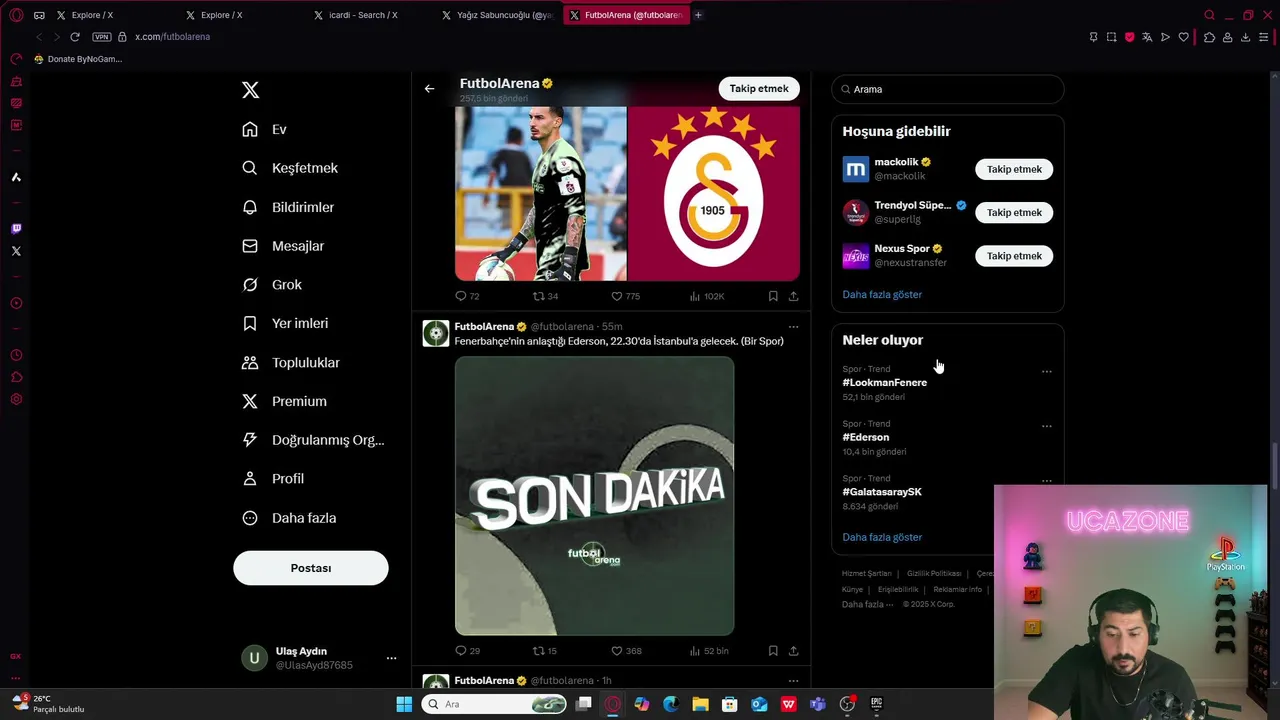The image size is (1280, 720).
Task: Expand Daha fazla menu in sidebar
Action: (289, 518)
